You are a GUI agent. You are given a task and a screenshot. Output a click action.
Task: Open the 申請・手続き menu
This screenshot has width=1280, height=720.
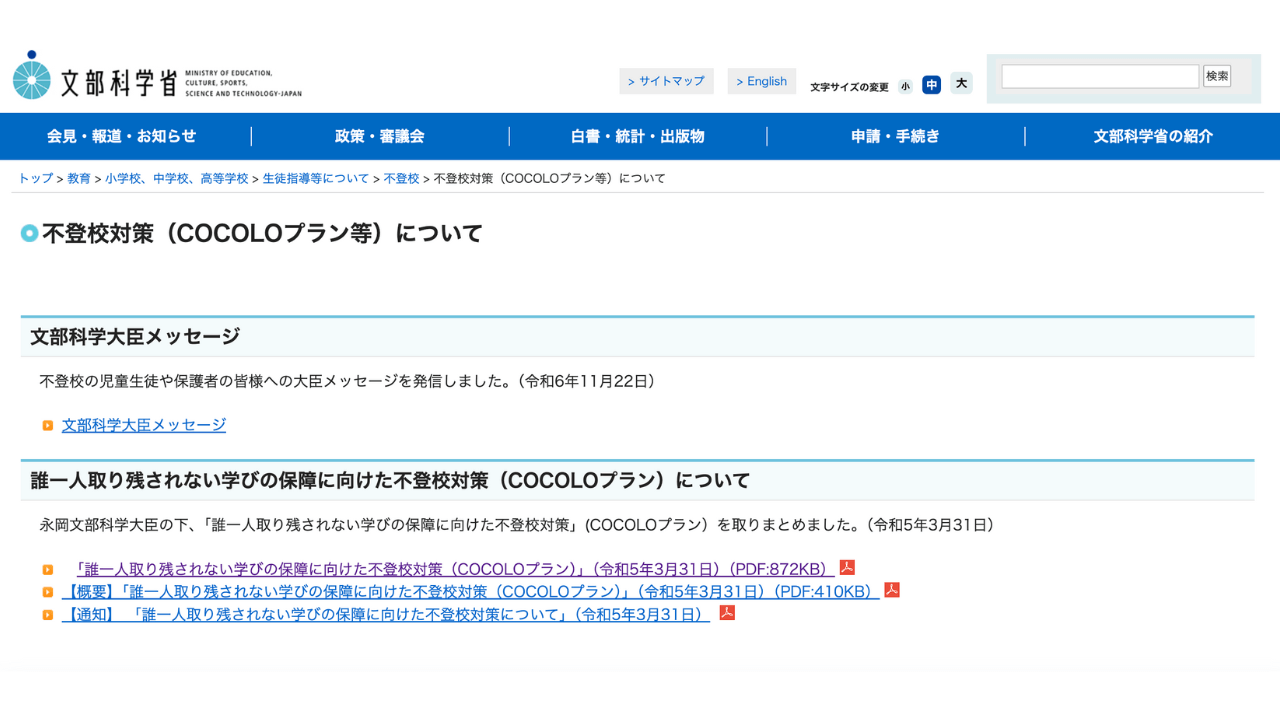coord(895,137)
